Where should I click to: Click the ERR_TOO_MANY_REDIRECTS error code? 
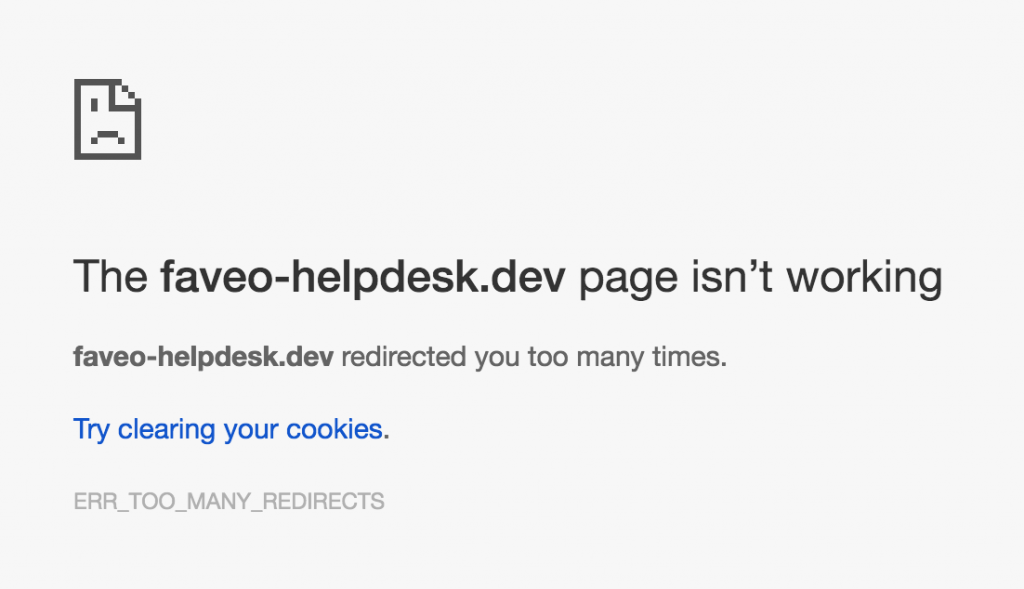tap(229, 501)
